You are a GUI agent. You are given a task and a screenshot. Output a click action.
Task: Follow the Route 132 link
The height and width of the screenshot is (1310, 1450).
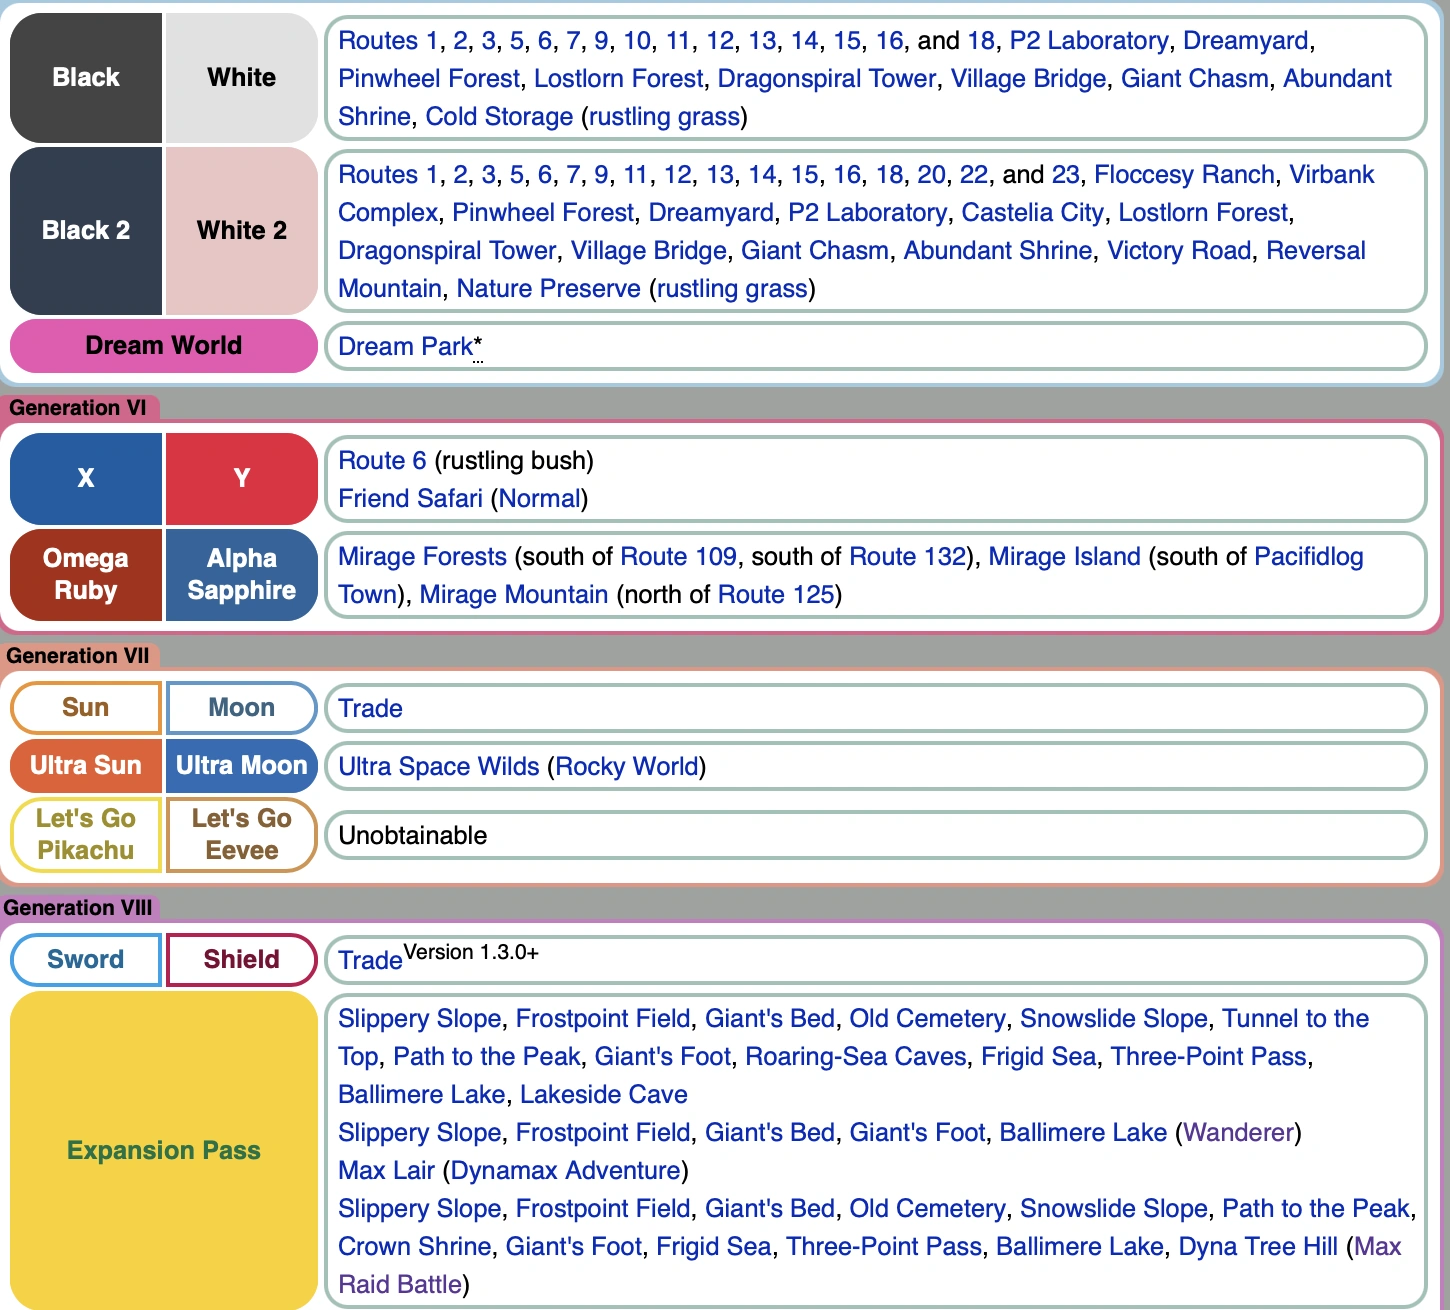pyautogui.click(x=907, y=557)
